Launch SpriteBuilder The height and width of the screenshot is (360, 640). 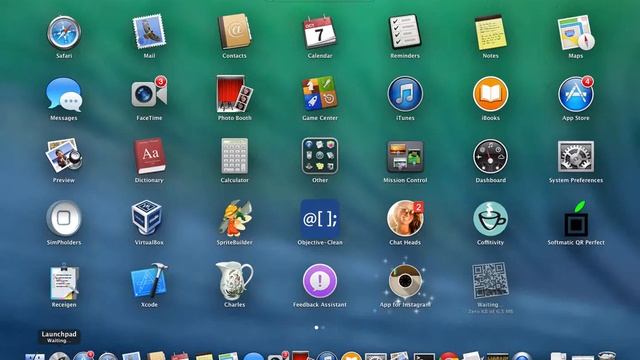click(235, 218)
